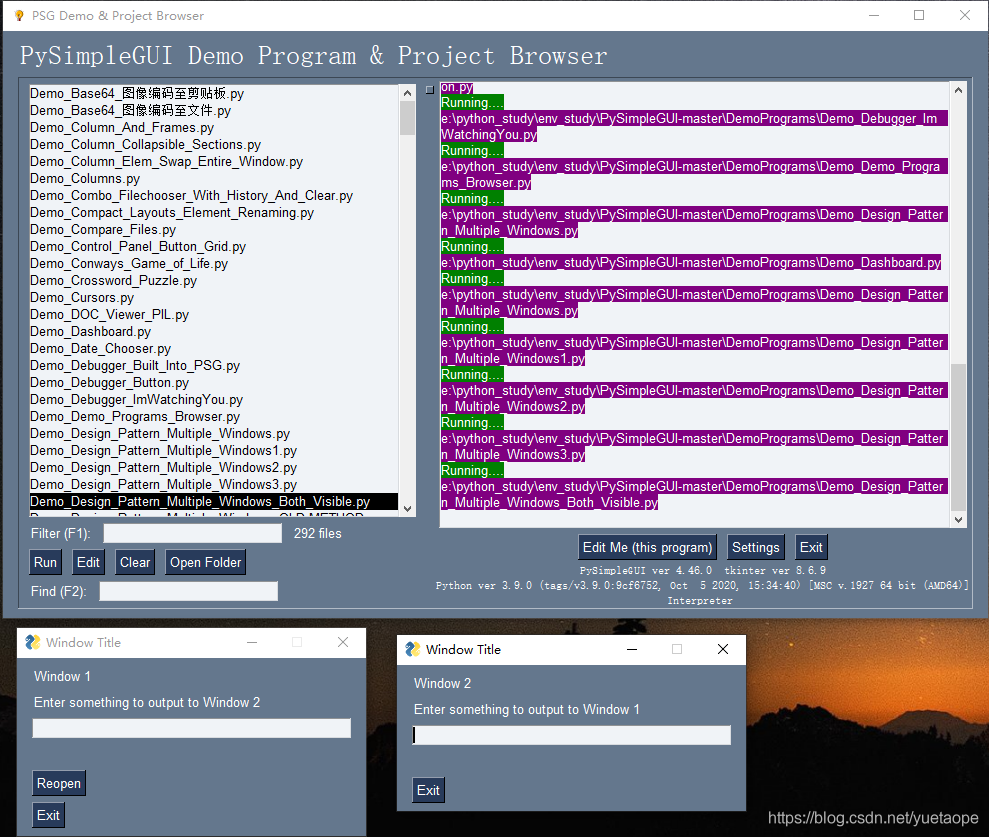Click Exit in the Demo Browser window
The height and width of the screenshot is (837, 989).
(x=811, y=547)
